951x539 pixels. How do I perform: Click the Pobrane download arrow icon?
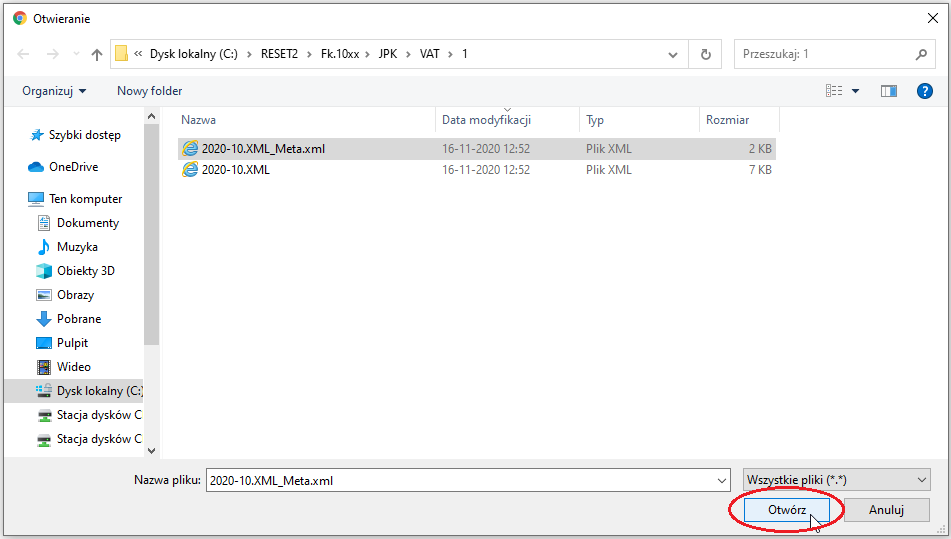(x=44, y=319)
